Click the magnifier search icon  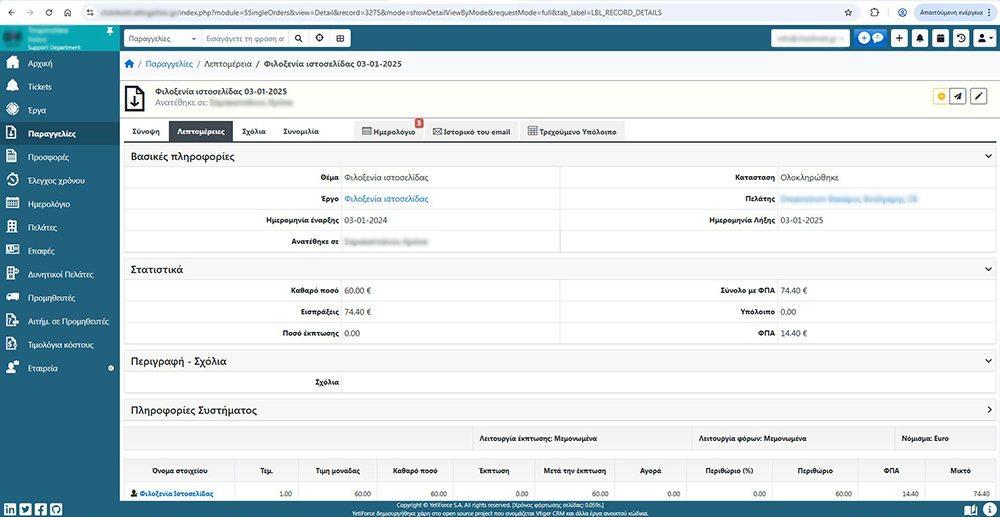300,38
